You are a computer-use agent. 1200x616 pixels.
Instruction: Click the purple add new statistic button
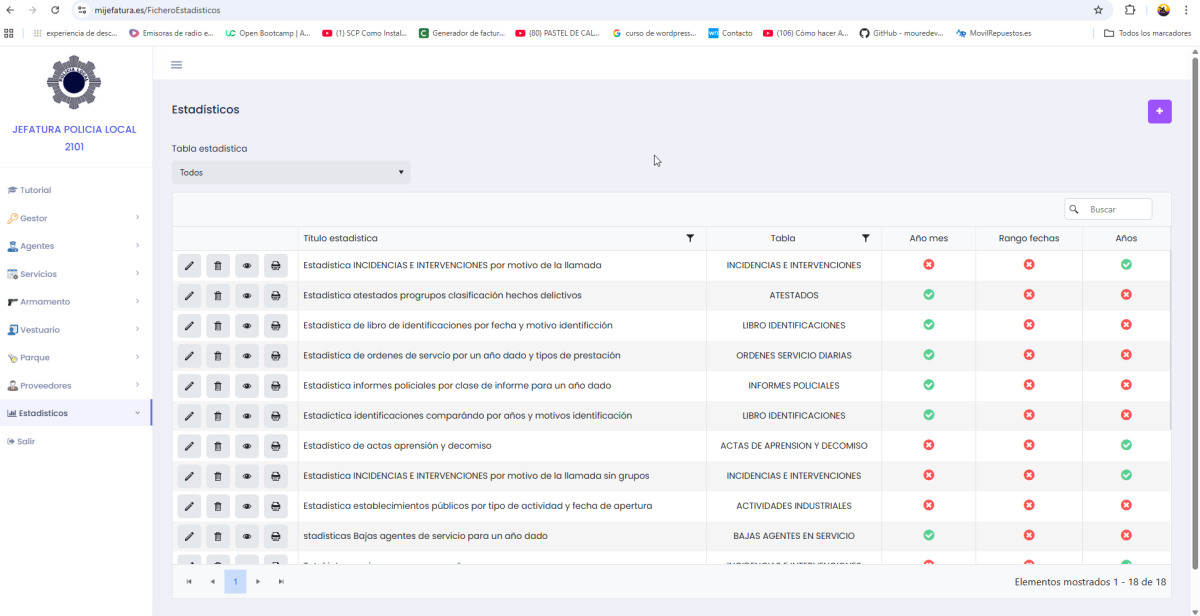[1159, 111]
